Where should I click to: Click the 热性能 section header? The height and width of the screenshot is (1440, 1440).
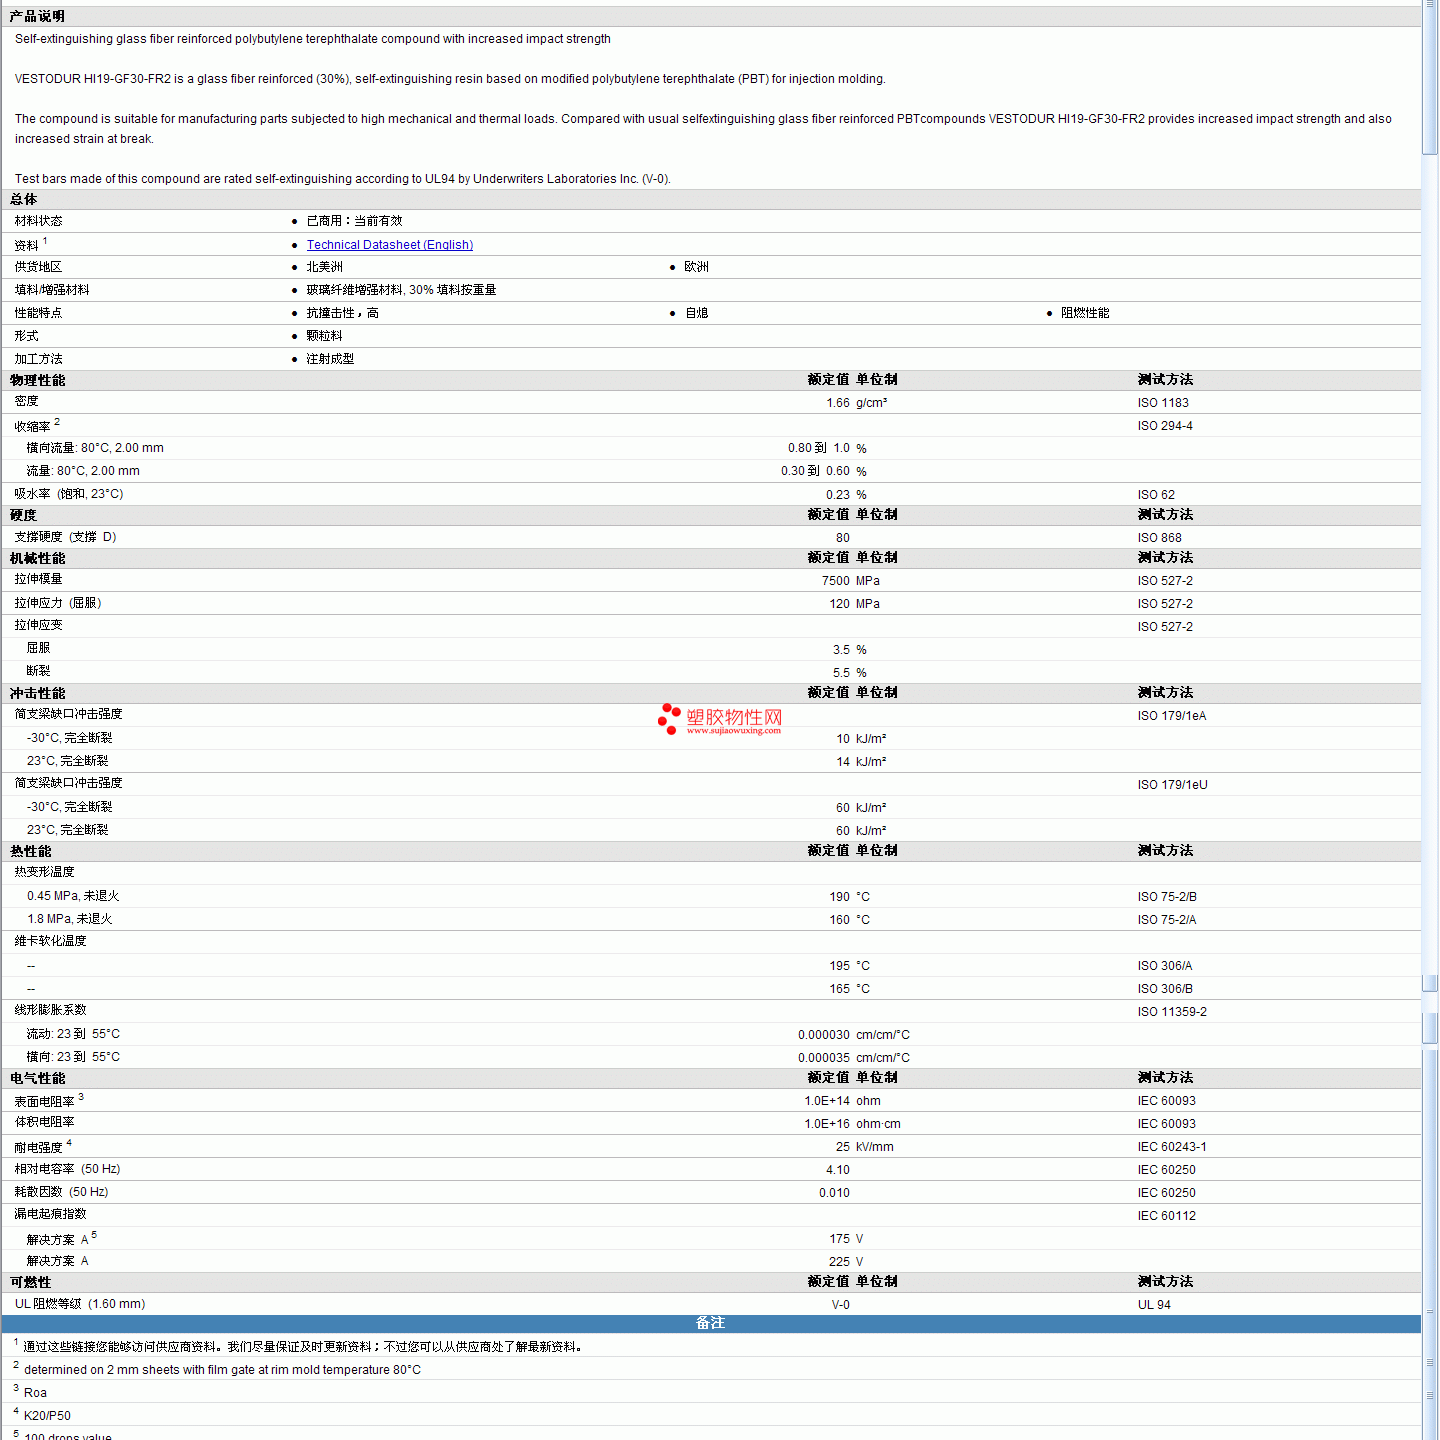(x=31, y=851)
